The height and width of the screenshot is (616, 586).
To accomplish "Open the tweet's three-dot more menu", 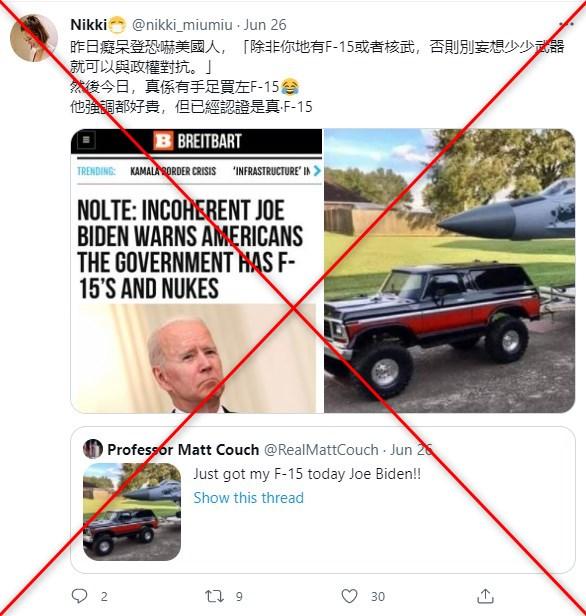I will (x=566, y=24).
